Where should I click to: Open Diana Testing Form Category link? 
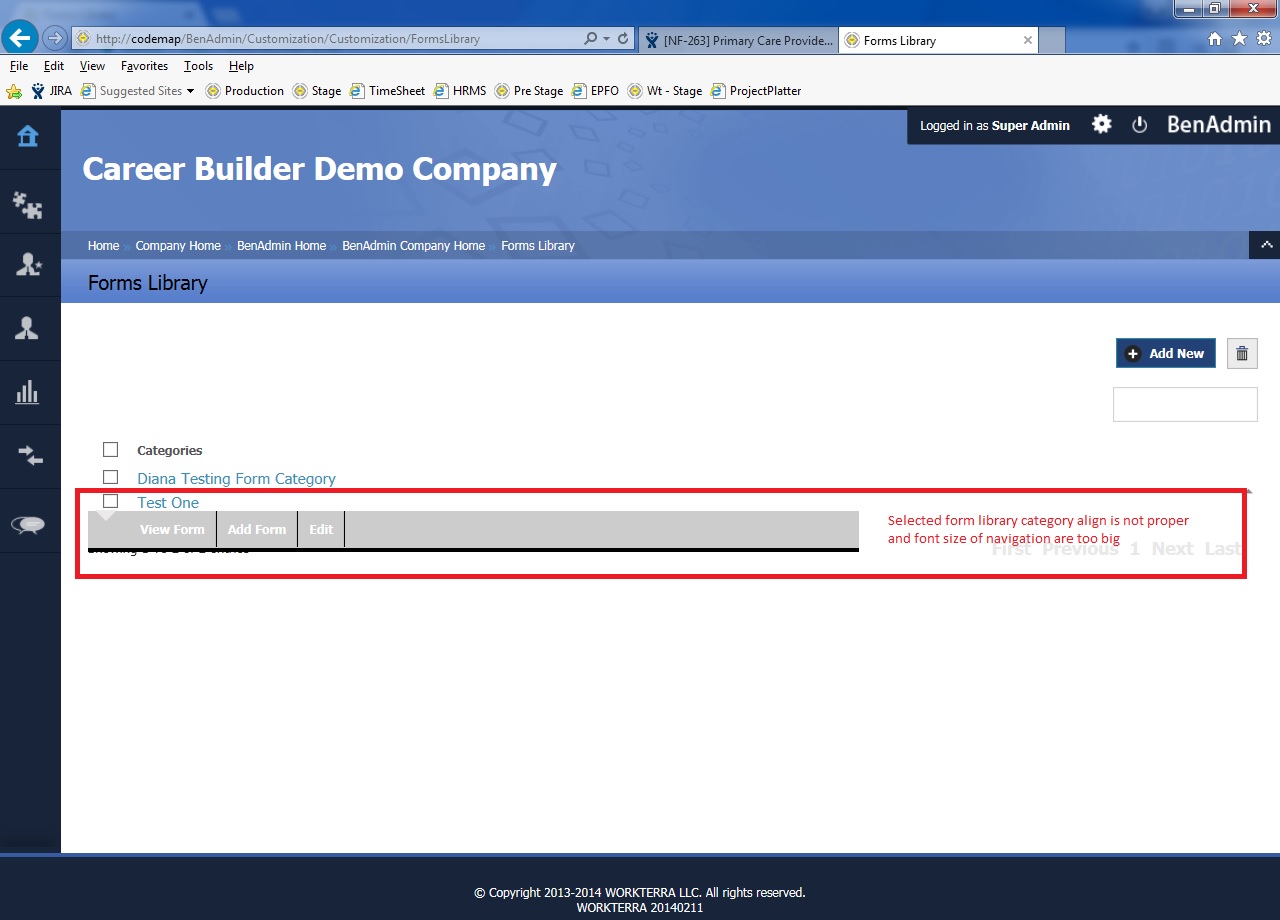tap(236, 479)
